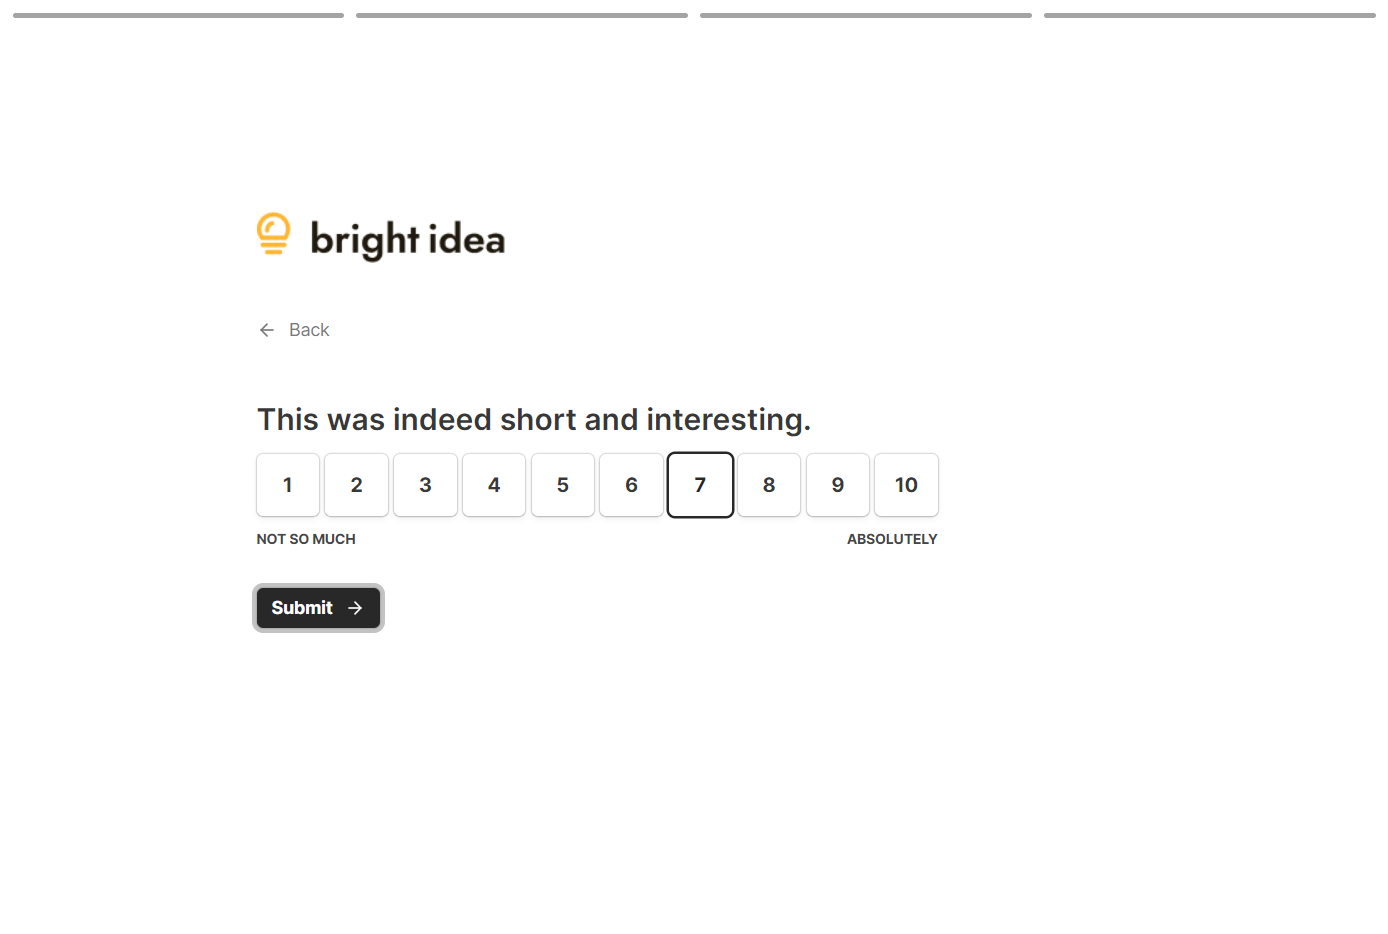The height and width of the screenshot is (934, 1388).
Task: Click the back arrow icon
Action: [x=267, y=330]
